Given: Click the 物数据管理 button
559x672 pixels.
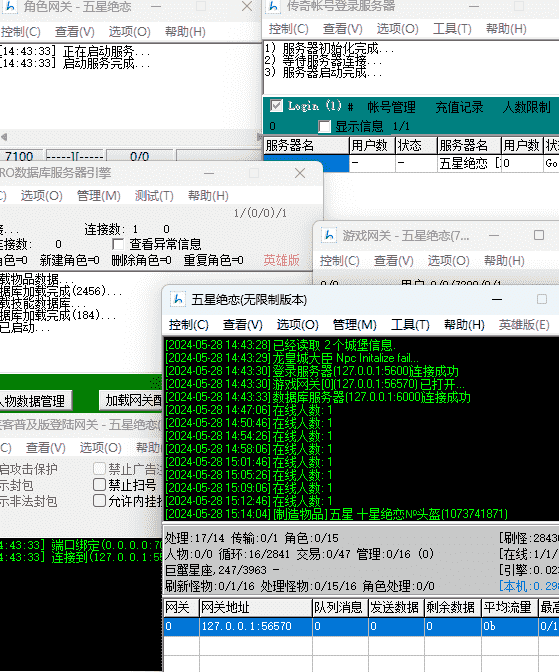Looking at the screenshot, I should tap(34, 401).
